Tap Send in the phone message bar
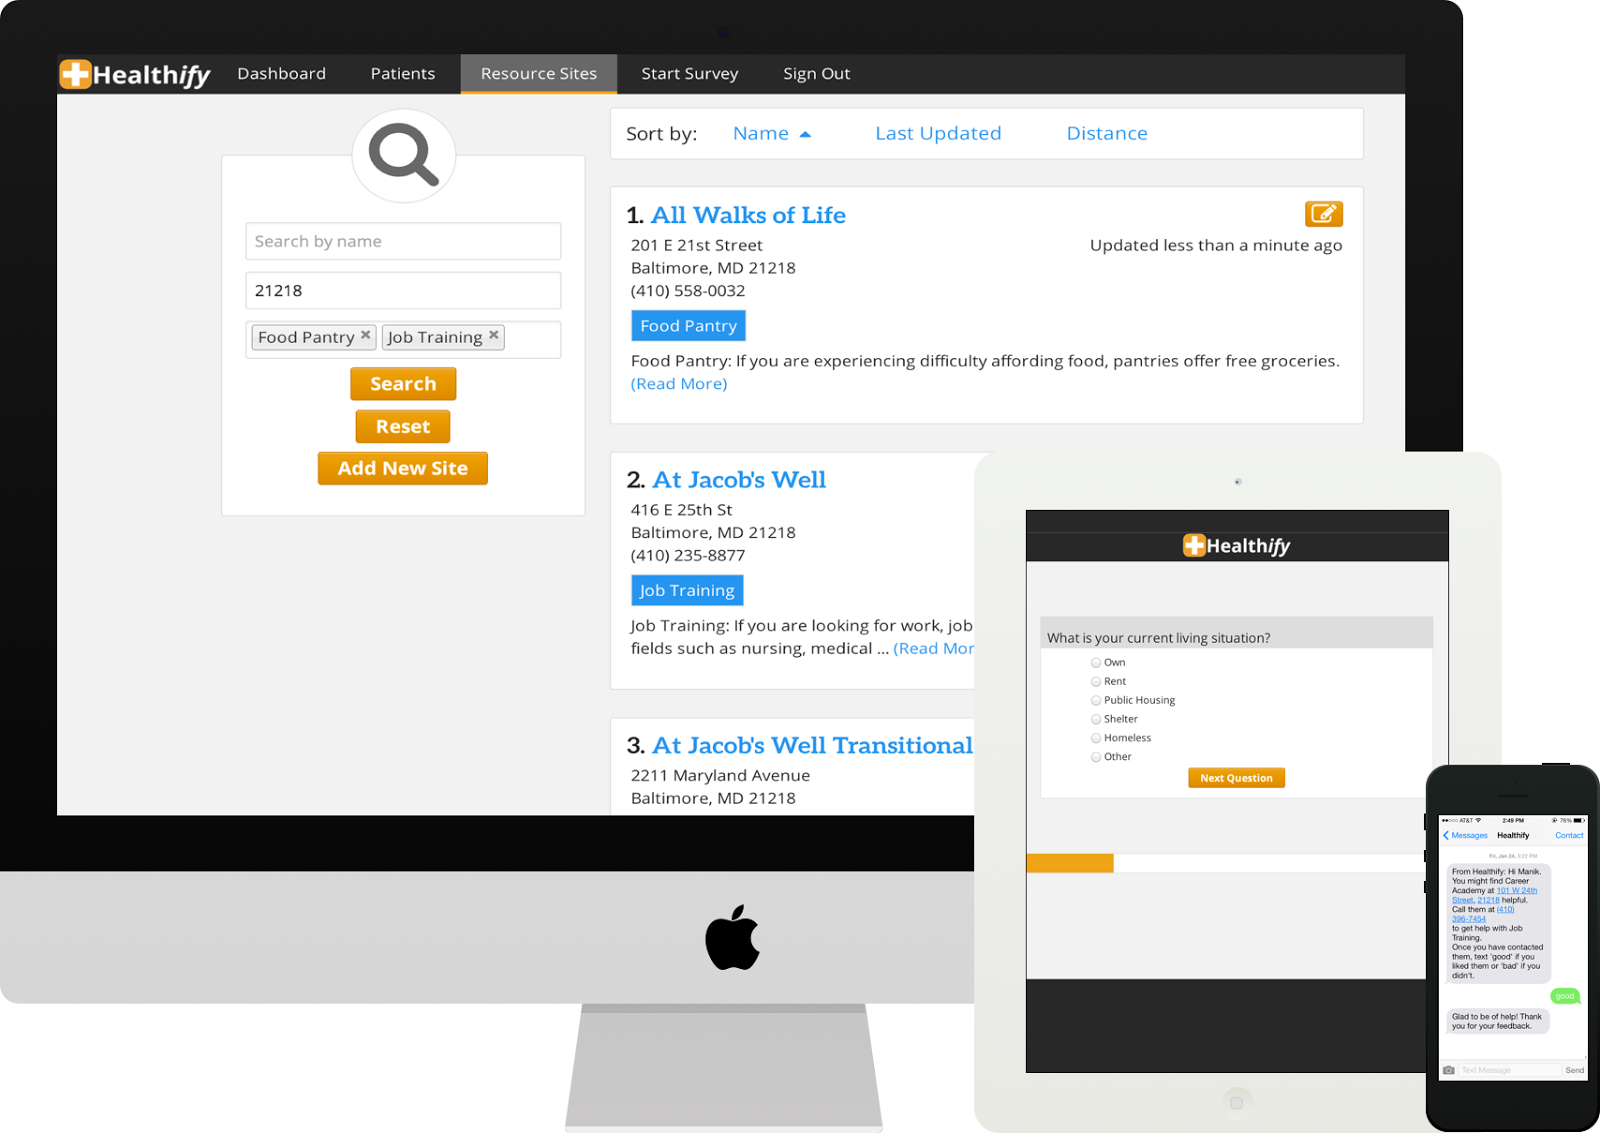 point(1574,1070)
